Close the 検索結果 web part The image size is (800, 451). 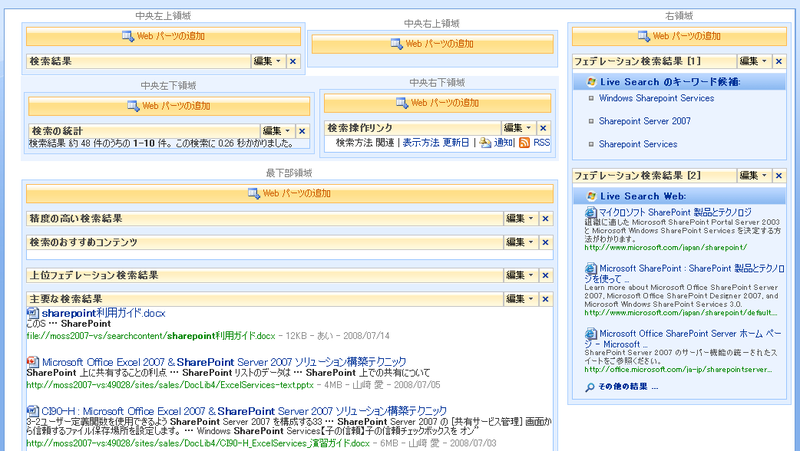click(293, 61)
